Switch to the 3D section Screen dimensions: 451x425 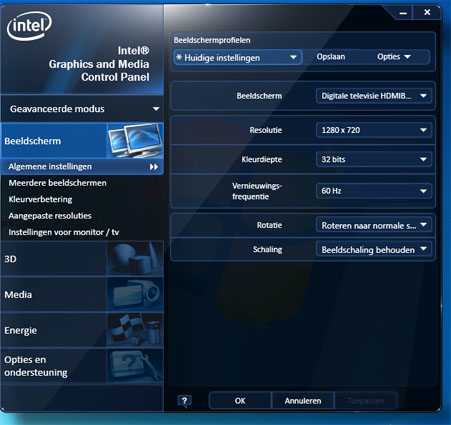82,259
